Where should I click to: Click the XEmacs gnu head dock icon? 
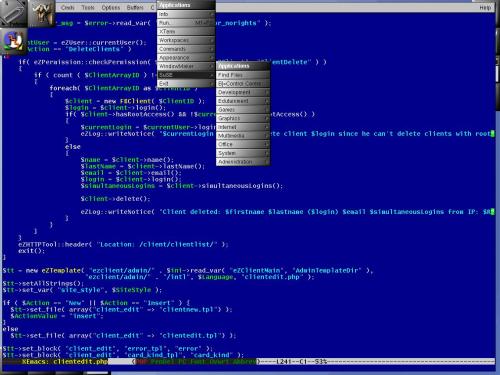(41, 13)
